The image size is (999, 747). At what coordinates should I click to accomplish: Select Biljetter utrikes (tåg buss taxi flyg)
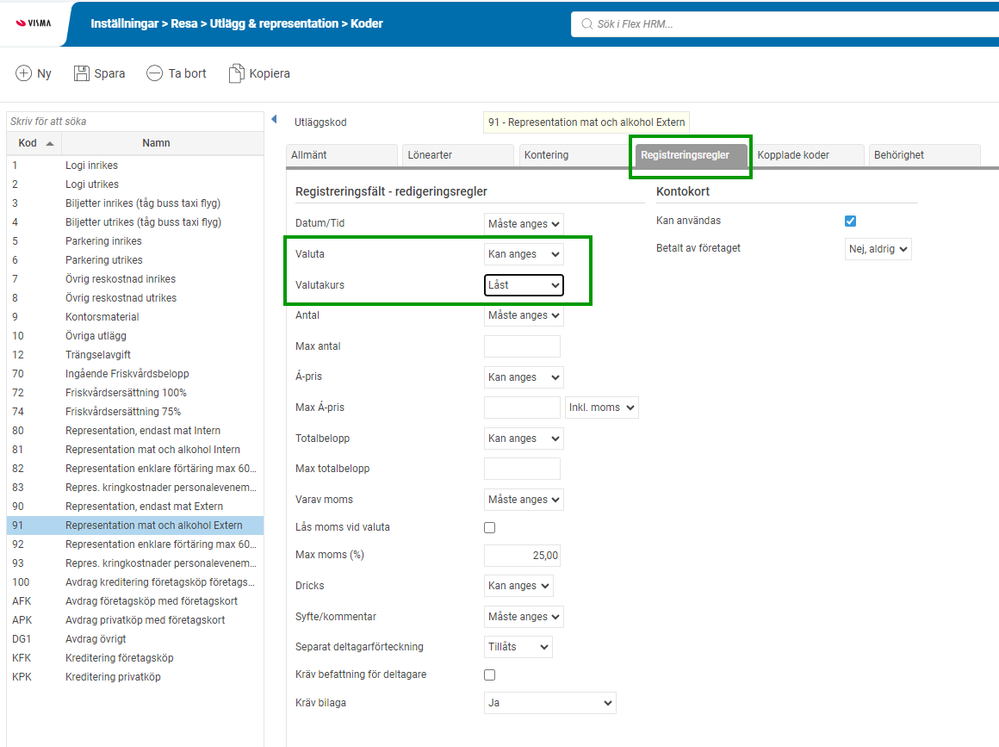click(135, 222)
